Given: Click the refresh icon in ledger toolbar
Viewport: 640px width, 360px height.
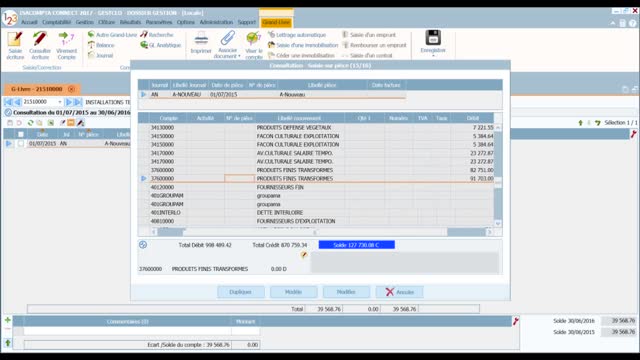Looking at the screenshot, I should click(x=30, y=122).
